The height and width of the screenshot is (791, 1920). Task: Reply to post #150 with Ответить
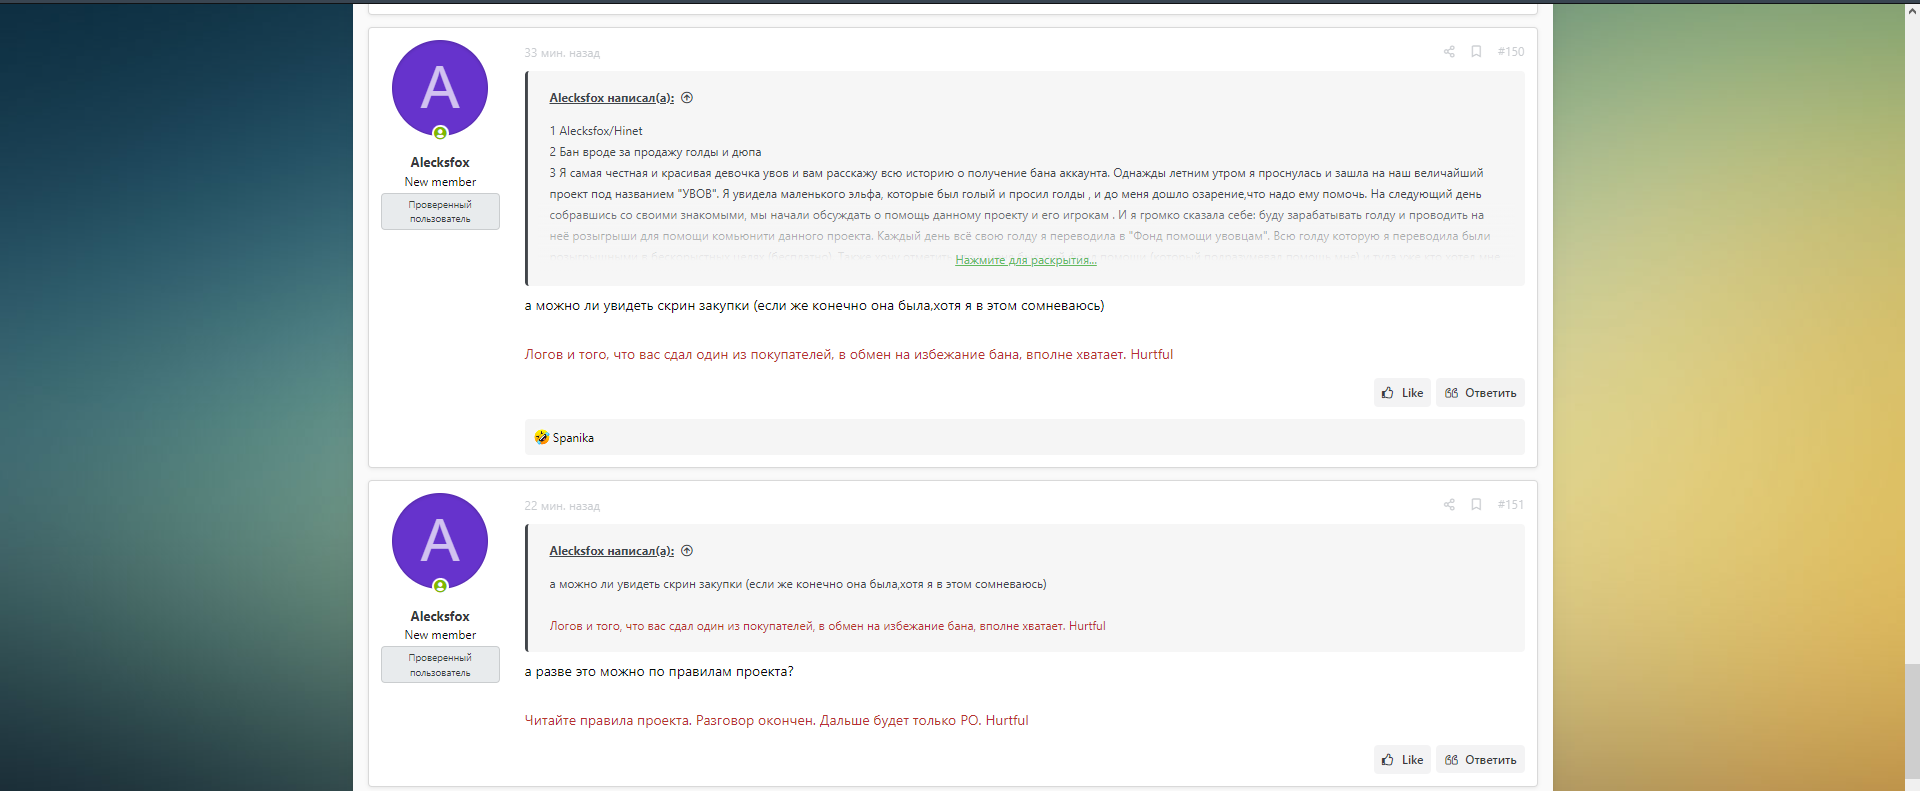[x=1480, y=393]
